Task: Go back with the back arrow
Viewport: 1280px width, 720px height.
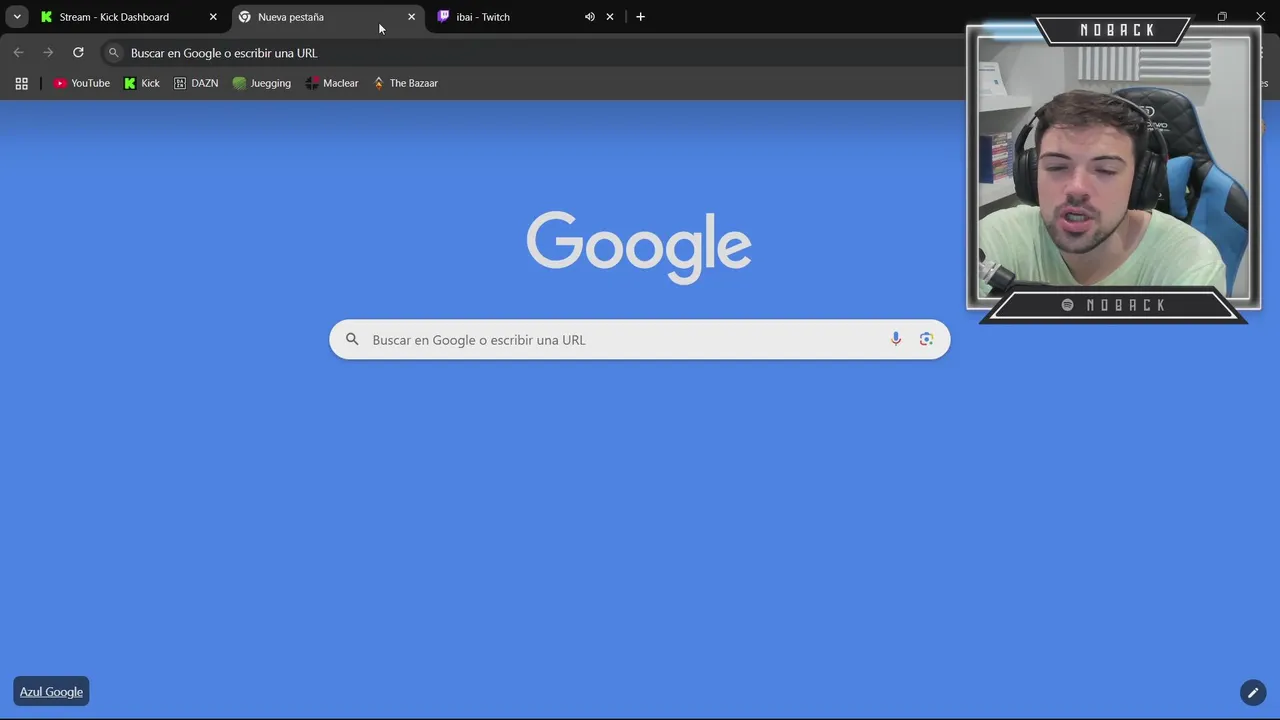Action: (19, 53)
